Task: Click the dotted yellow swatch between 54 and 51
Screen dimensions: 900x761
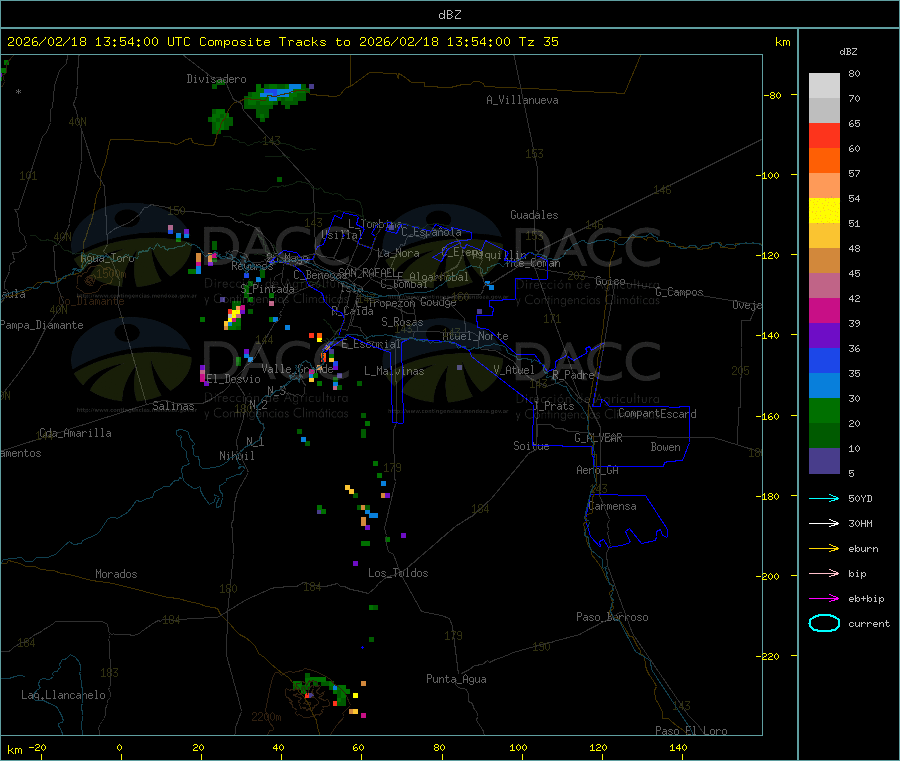Action: pos(824,211)
